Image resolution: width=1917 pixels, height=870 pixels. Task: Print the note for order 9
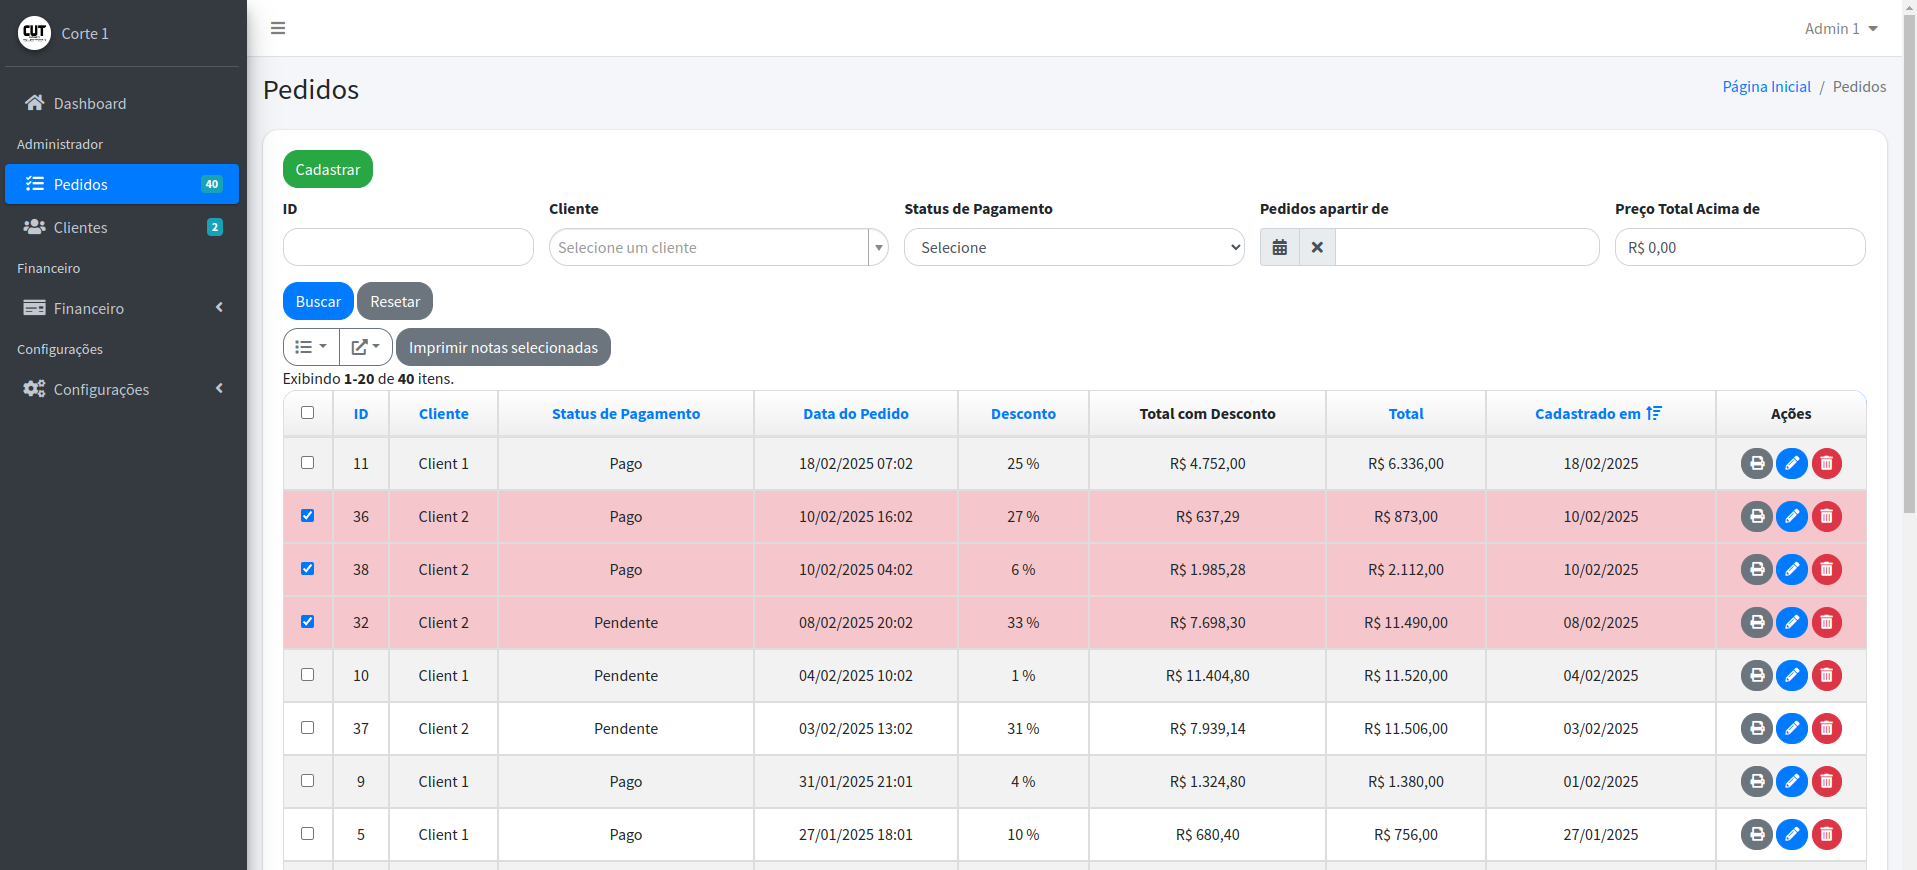coord(1756,781)
